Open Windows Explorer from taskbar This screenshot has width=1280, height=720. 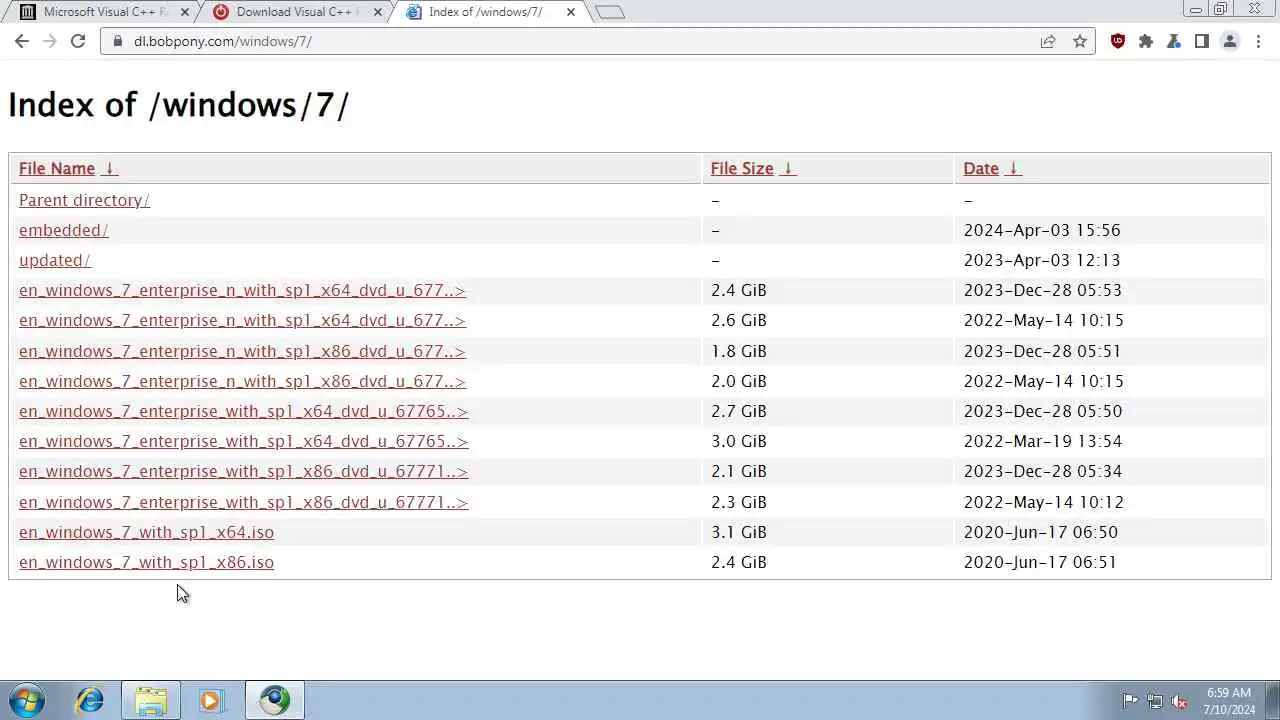pyautogui.click(x=151, y=701)
